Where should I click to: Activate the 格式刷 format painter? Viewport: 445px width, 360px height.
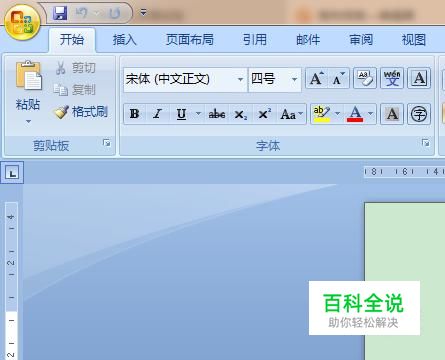[x=81, y=112]
